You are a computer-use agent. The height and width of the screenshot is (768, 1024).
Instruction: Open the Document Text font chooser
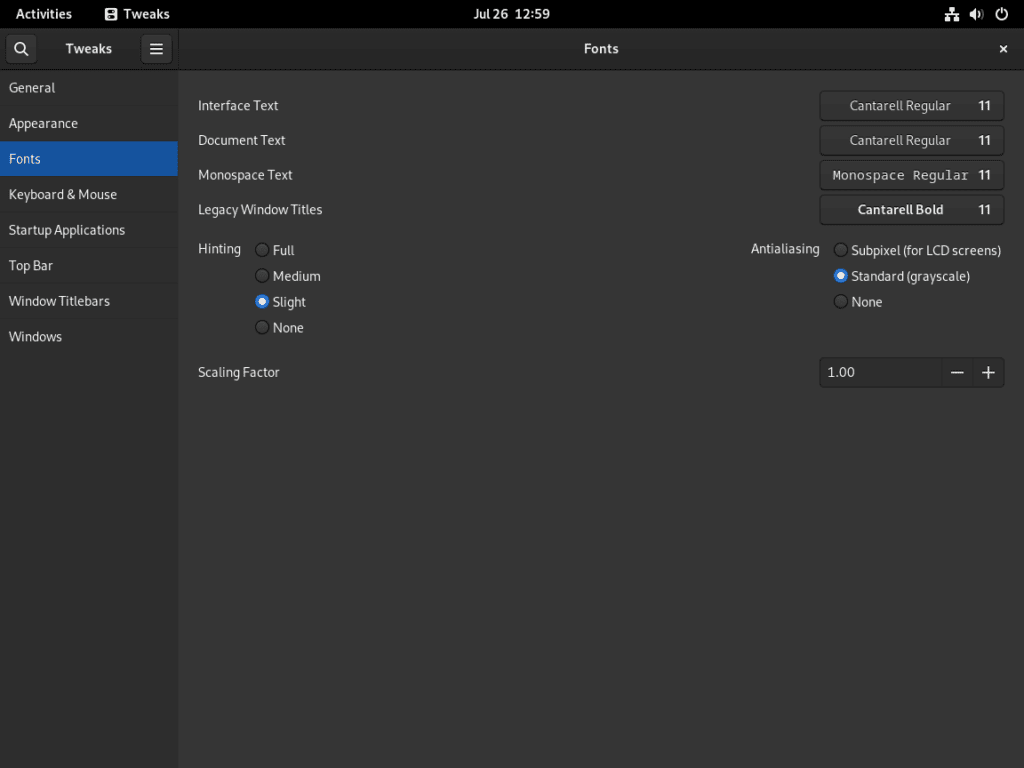click(x=911, y=140)
